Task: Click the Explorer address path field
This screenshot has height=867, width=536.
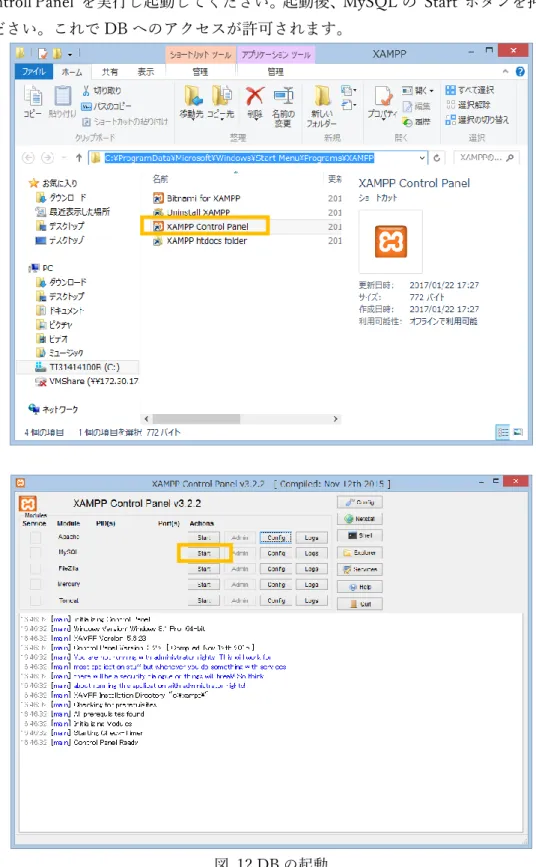Action: pyautogui.click(x=256, y=158)
